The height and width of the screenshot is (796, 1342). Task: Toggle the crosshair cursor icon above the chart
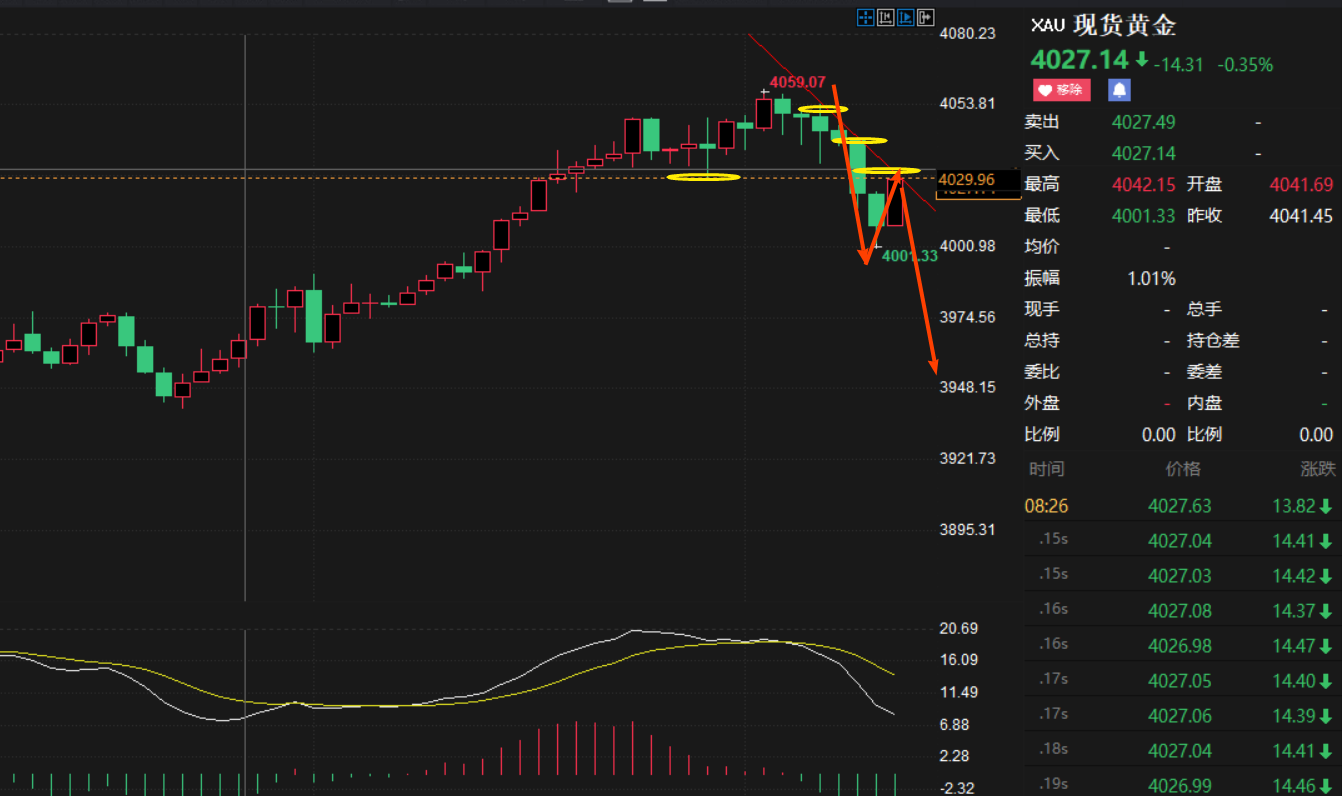[866, 17]
